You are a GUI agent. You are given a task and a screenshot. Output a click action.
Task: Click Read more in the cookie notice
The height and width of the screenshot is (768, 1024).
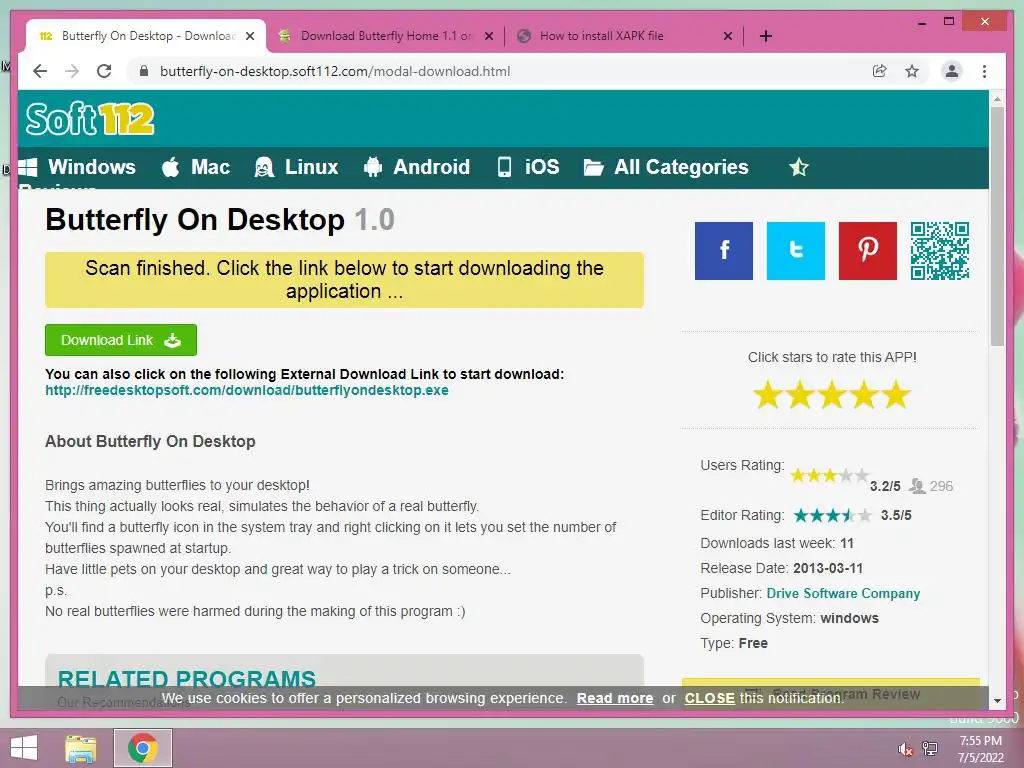tap(615, 698)
